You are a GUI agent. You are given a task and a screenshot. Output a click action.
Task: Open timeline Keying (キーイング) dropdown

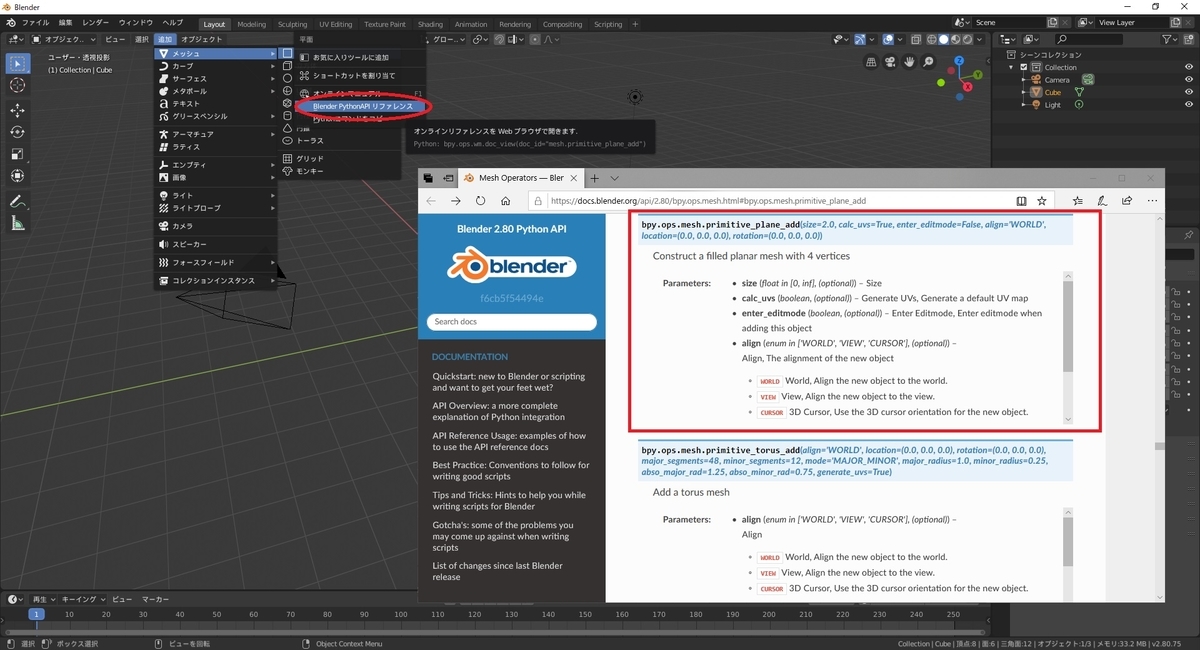point(82,599)
